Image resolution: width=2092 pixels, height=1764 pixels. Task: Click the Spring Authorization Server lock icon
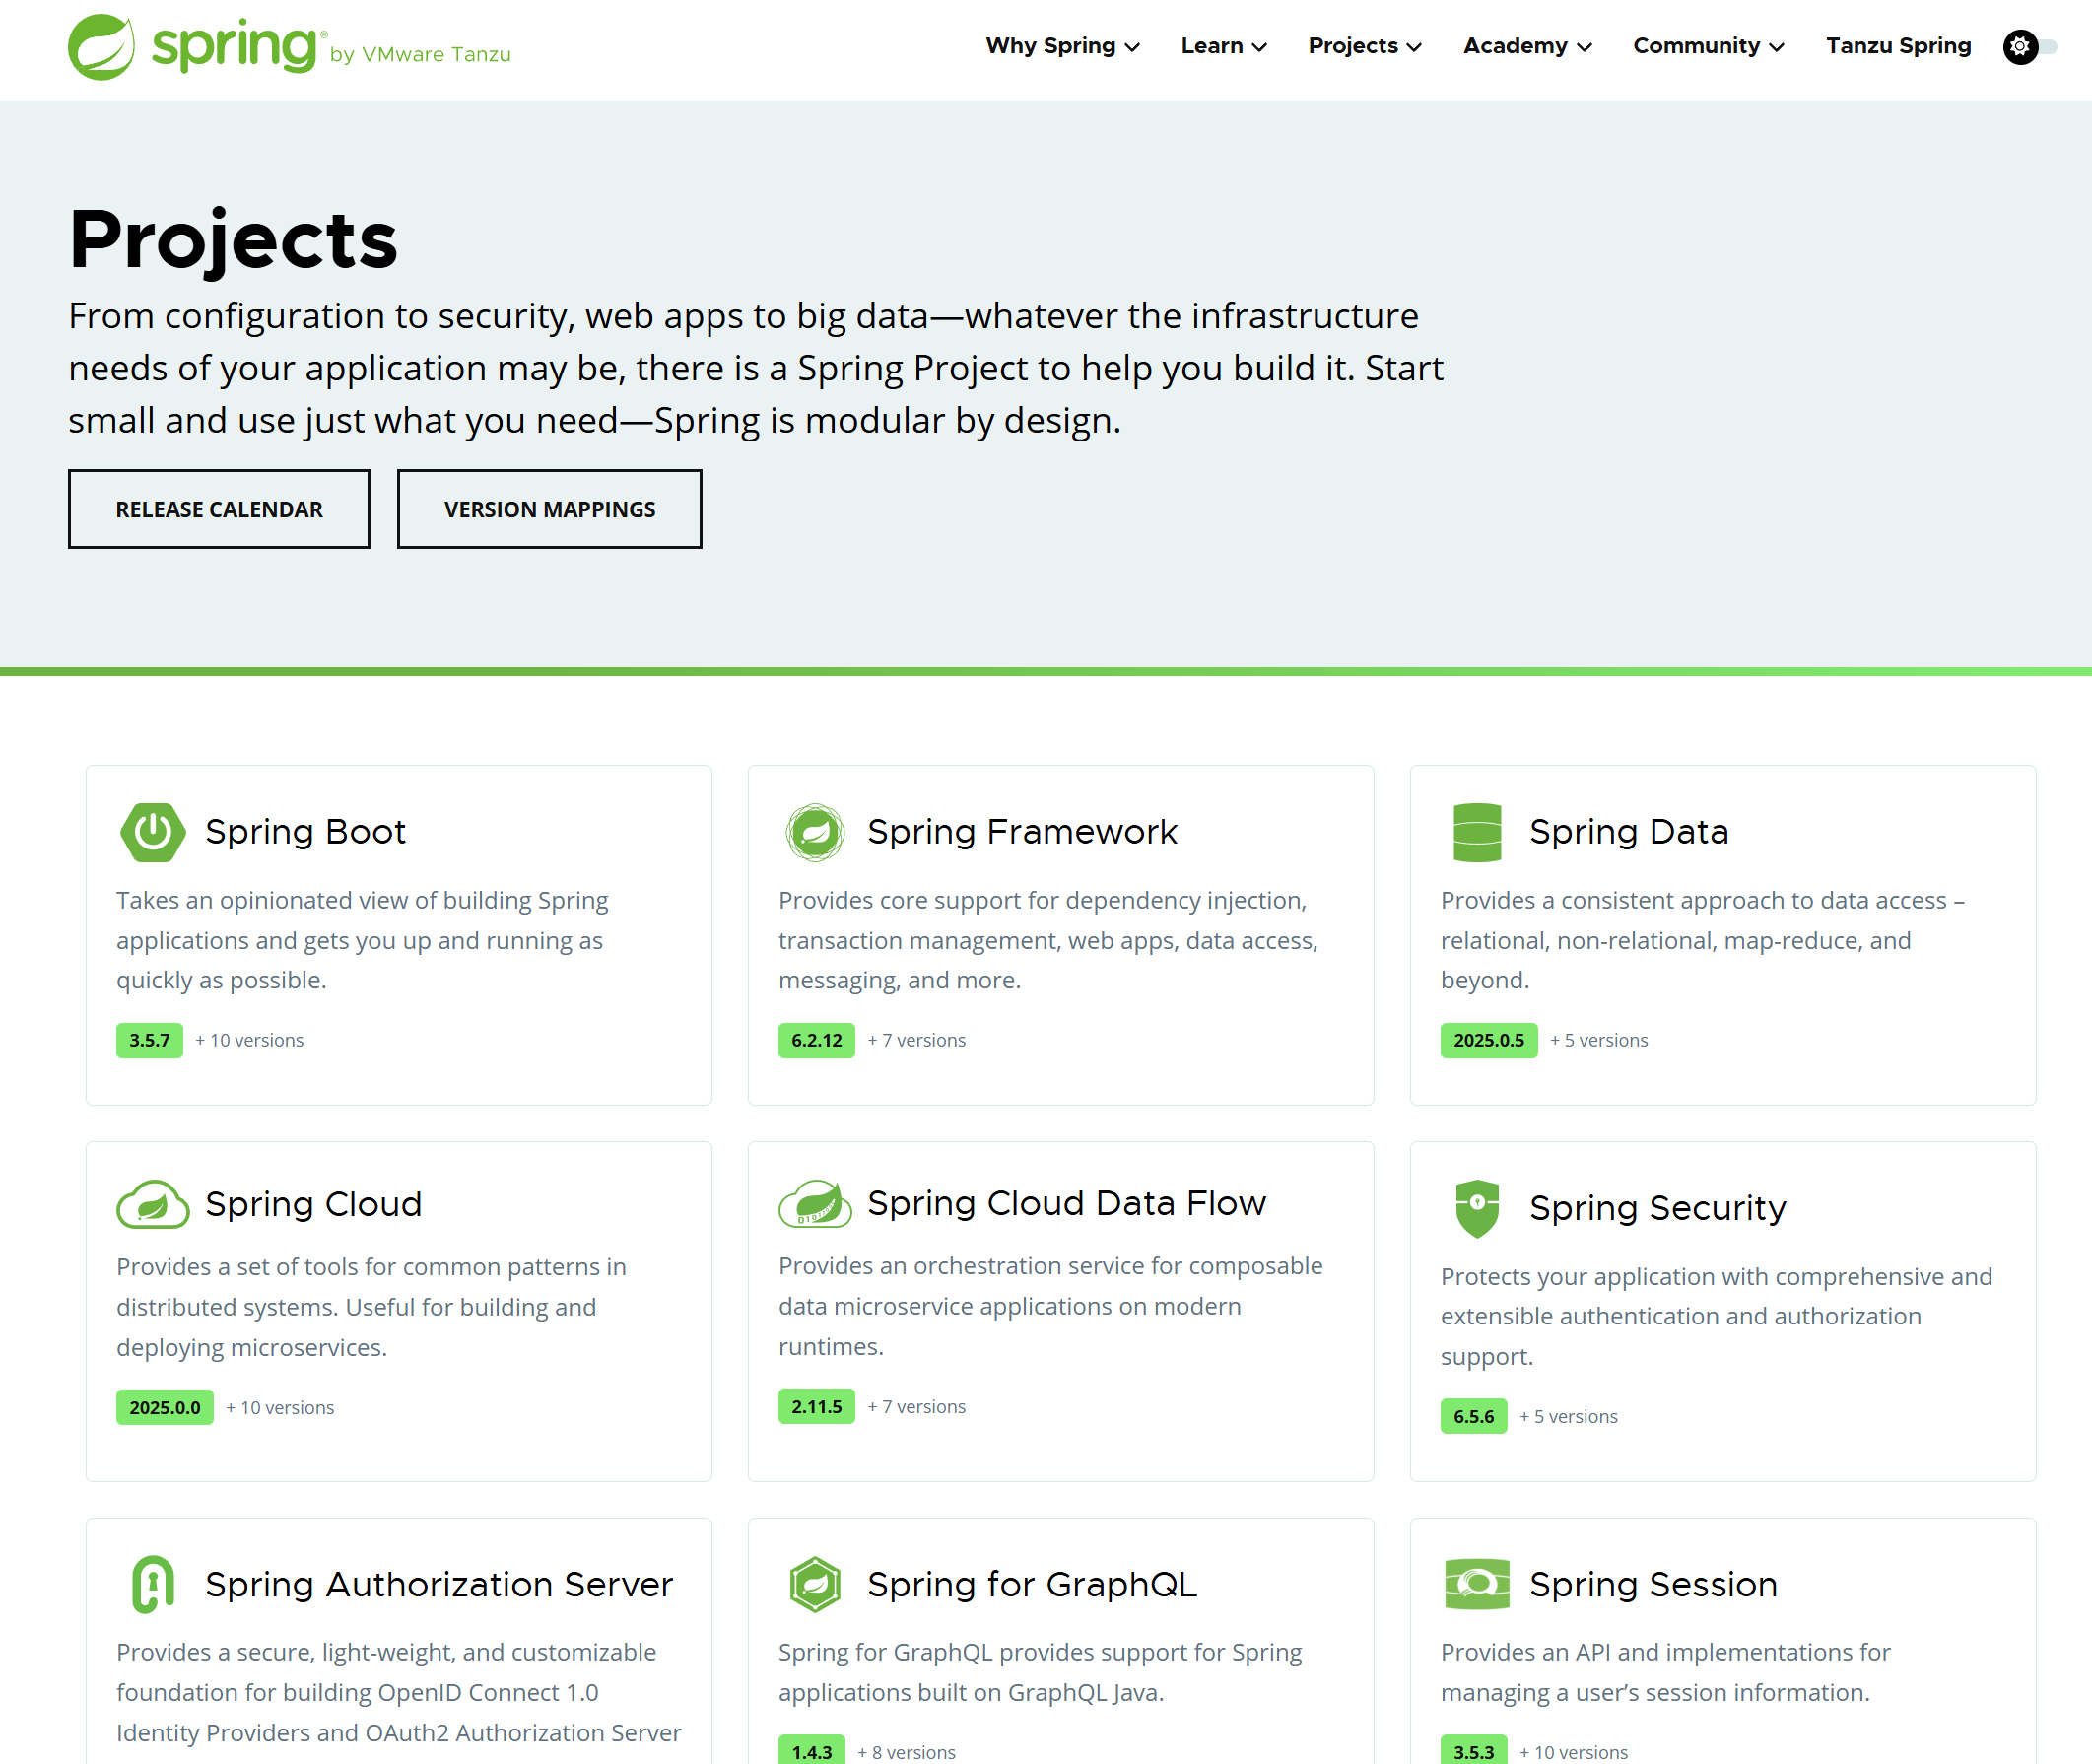[x=152, y=1584]
